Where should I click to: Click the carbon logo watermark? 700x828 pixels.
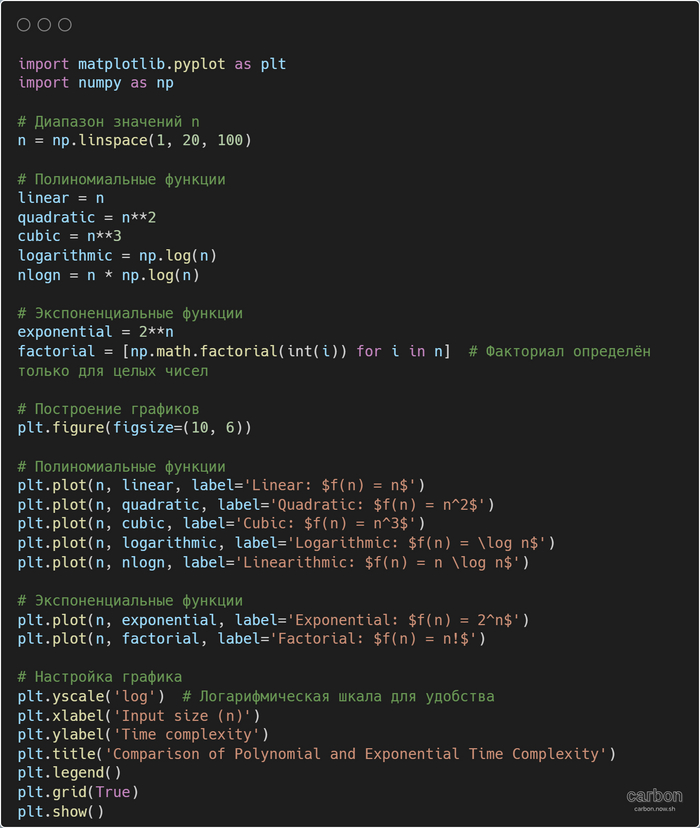point(654,796)
